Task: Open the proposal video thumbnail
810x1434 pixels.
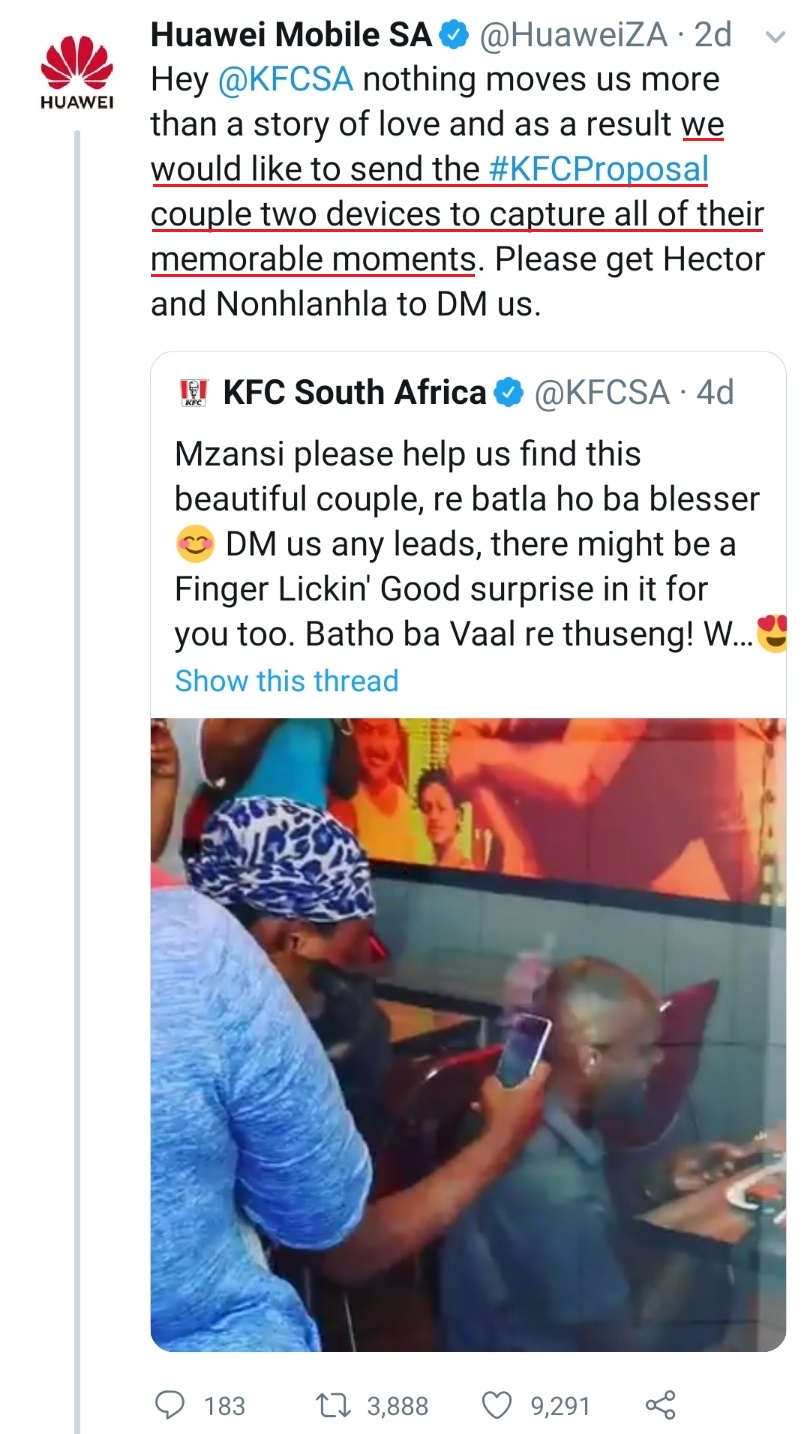Action: (468, 1034)
